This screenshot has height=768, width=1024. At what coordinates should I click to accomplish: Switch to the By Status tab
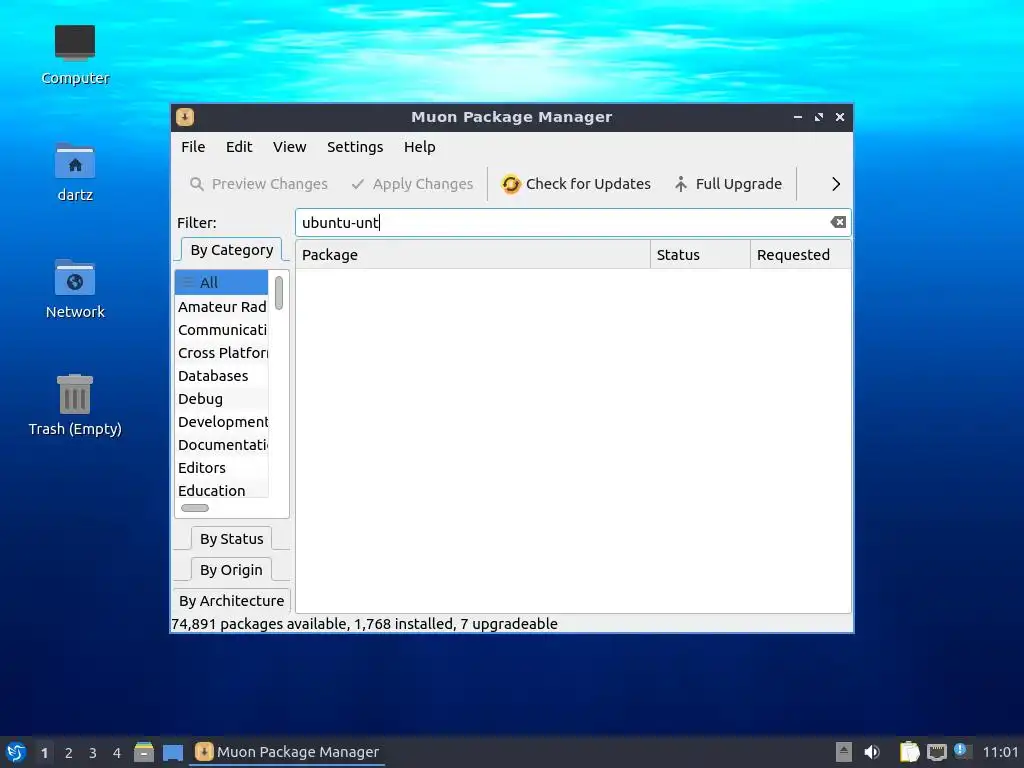(232, 539)
